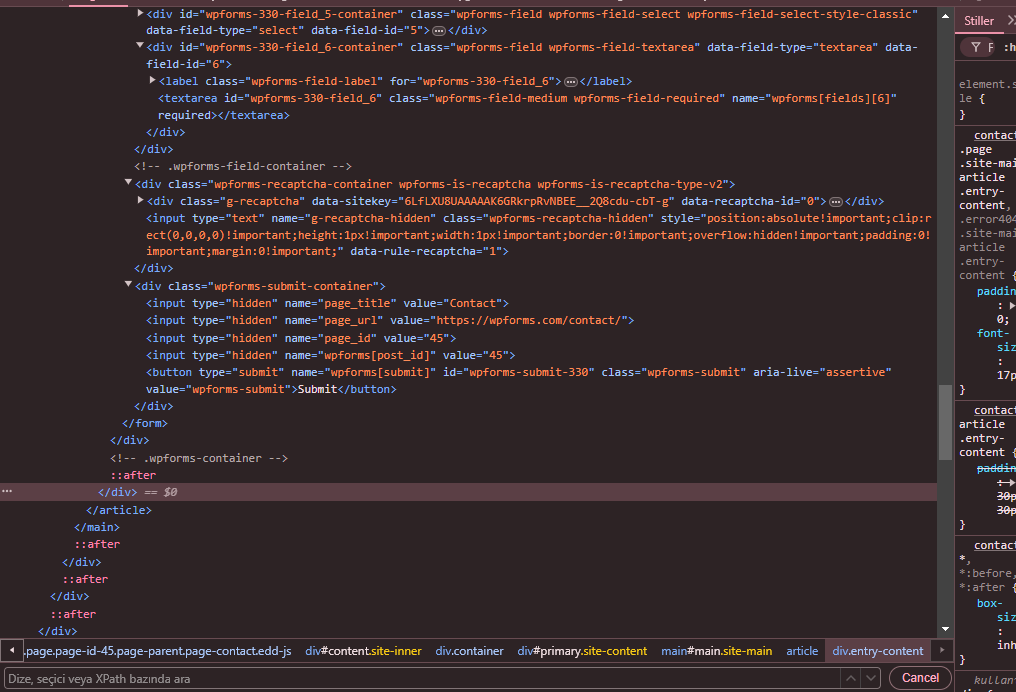Expand the wpforms-330-field_5-container div
The width and height of the screenshot is (1016, 692).
click(x=140, y=13)
